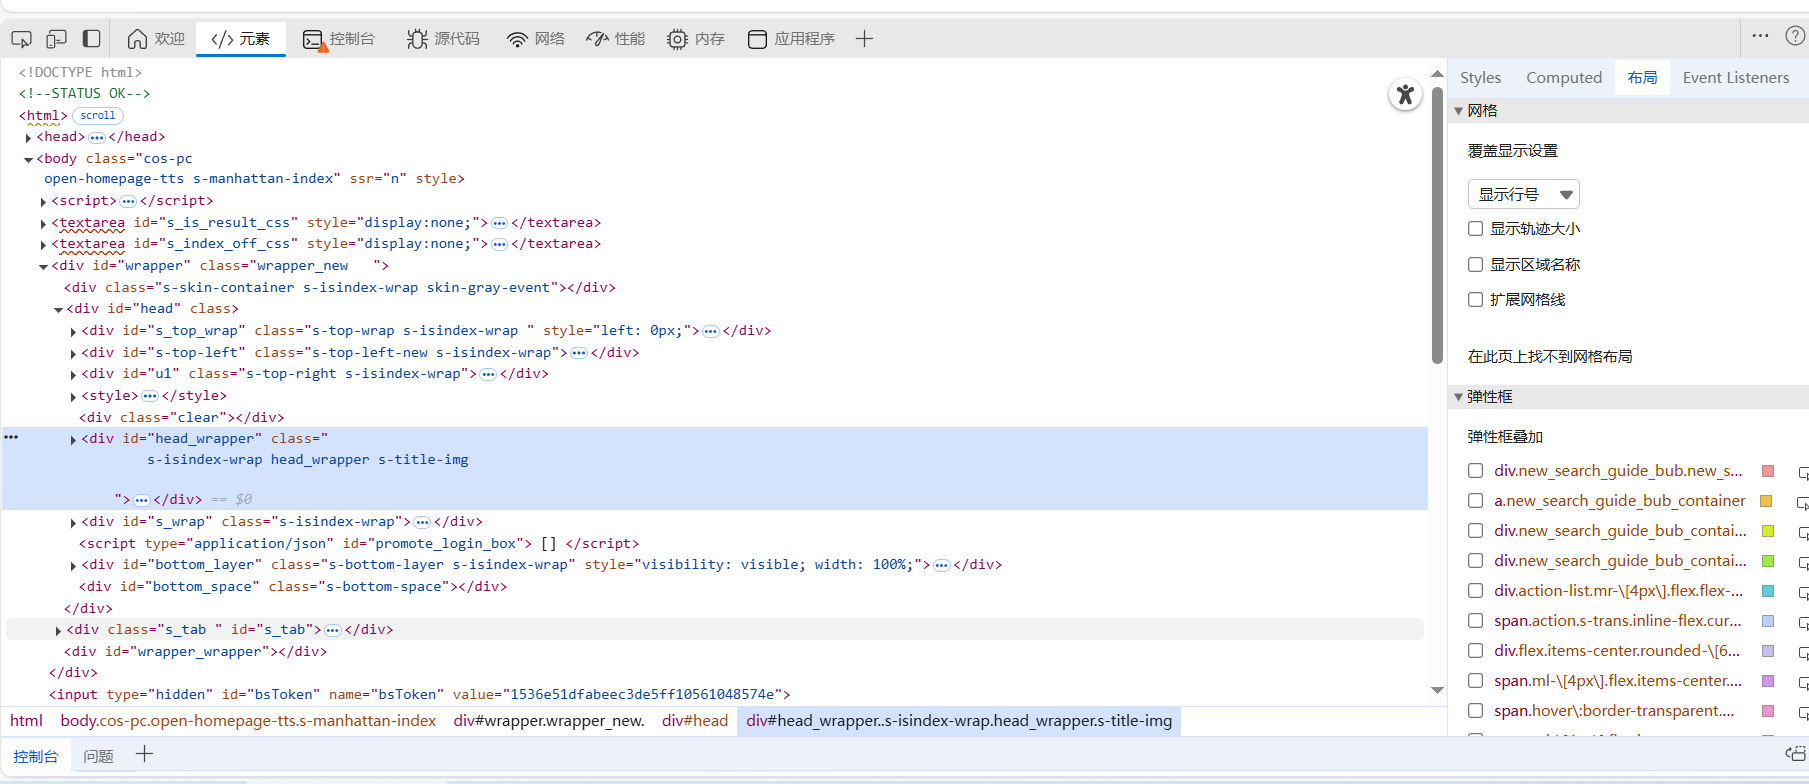Click ellipsis actions for selected head_wrapper node
Screen dimensions: 1809x784
(11, 437)
